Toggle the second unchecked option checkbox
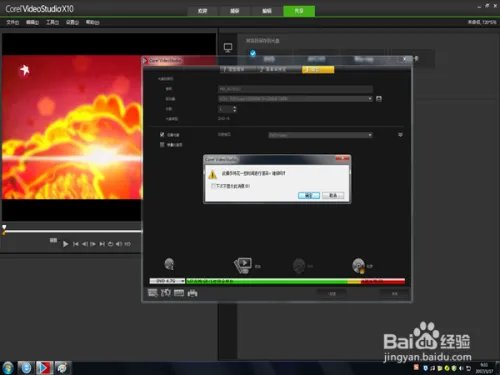 click(x=162, y=144)
